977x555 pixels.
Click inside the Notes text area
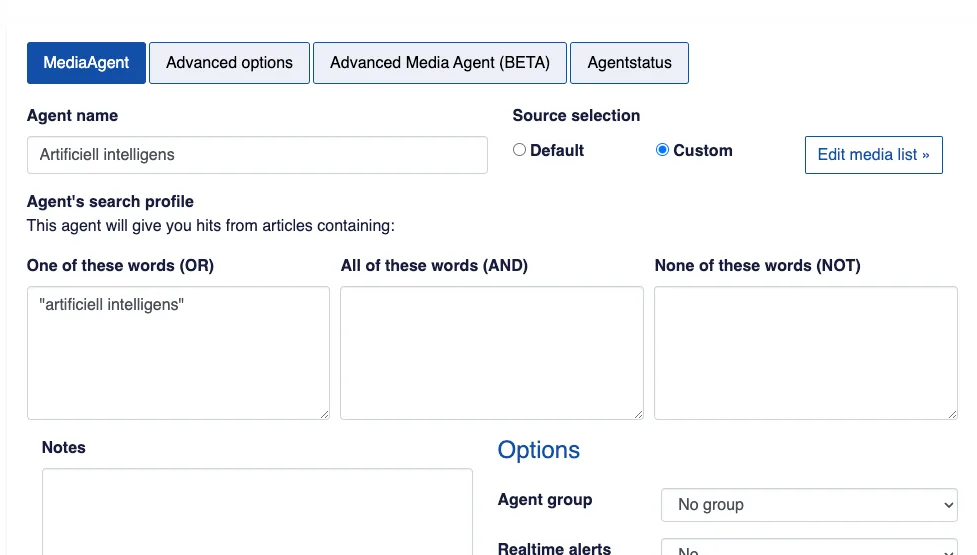pyautogui.click(x=257, y=510)
